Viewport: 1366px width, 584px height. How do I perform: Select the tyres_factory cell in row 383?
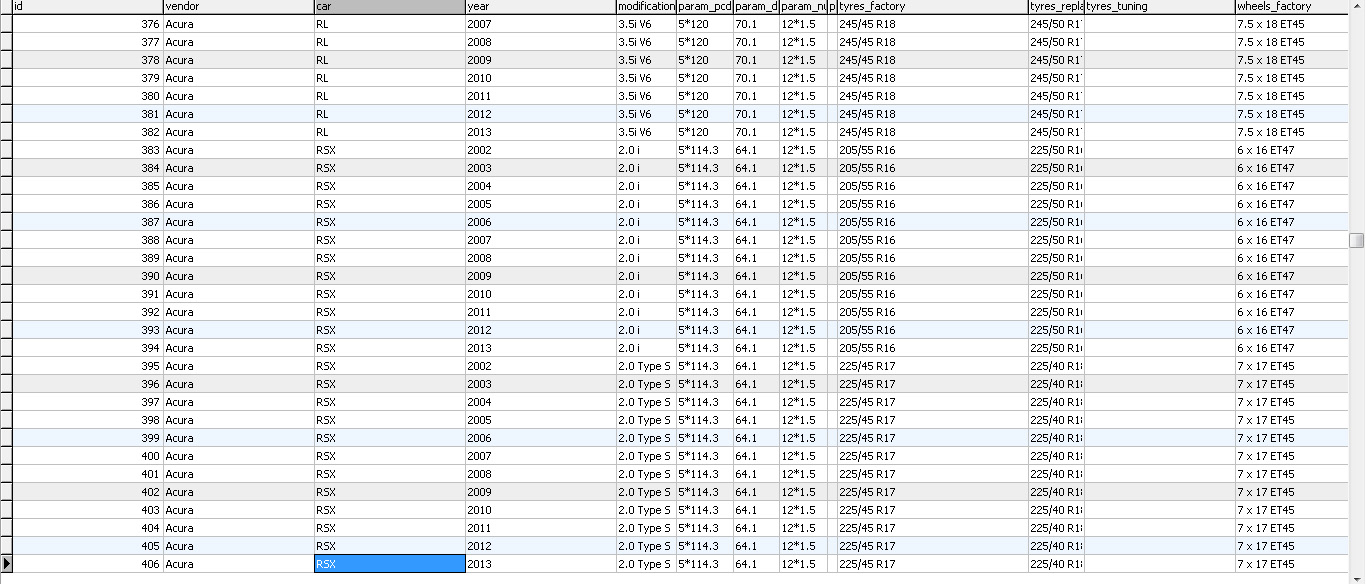click(x=932, y=150)
